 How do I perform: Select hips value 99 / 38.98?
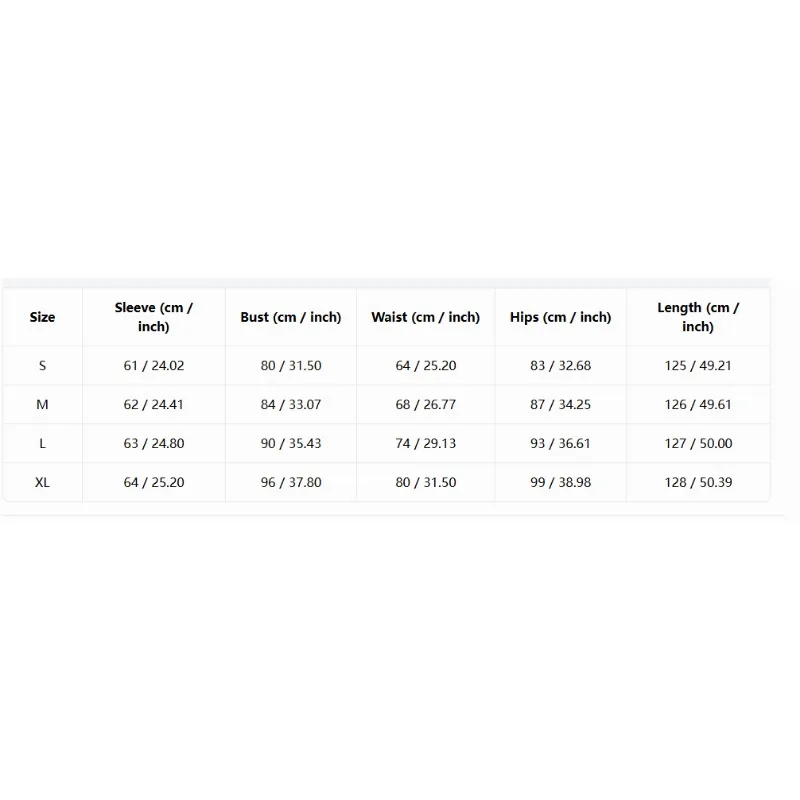560,482
